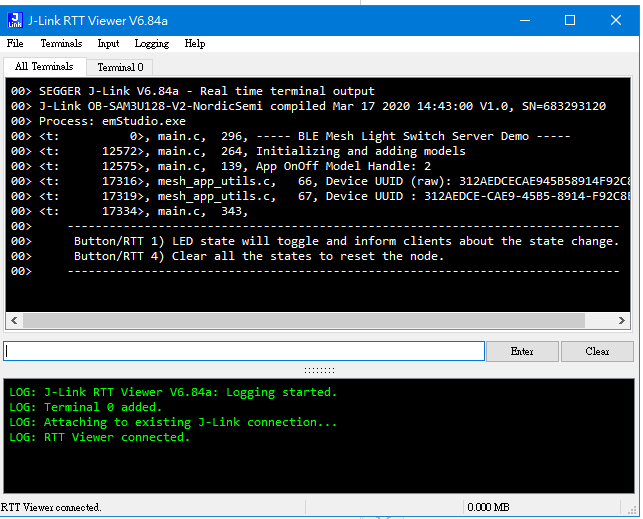
Task: Close the J-Link RTT Viewer window
Action: [616, 20]
